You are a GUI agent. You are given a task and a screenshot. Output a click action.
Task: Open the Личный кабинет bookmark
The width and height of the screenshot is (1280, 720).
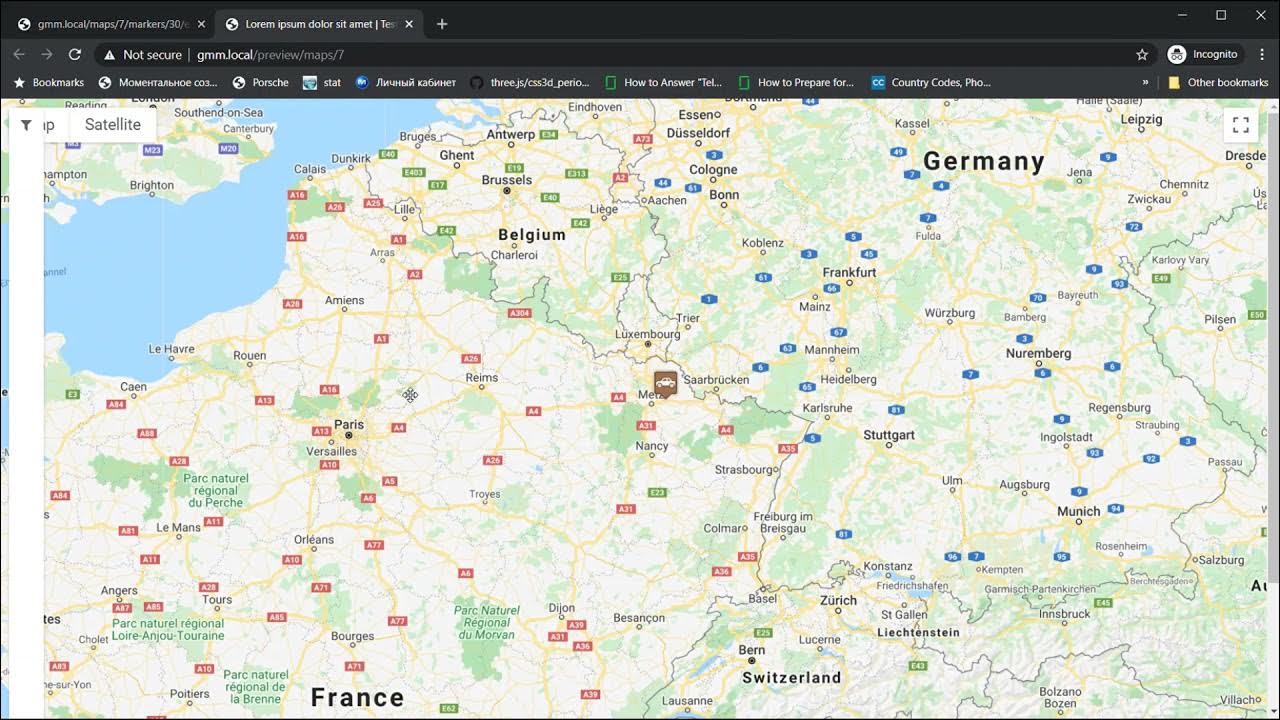406,82
